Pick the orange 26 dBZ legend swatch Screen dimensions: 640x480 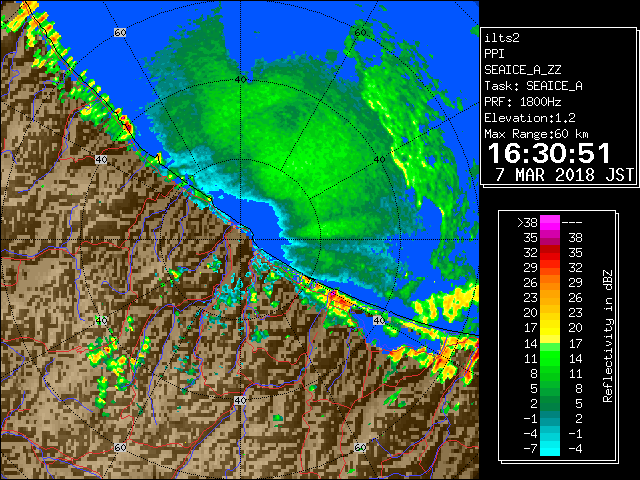click(550, 283)
